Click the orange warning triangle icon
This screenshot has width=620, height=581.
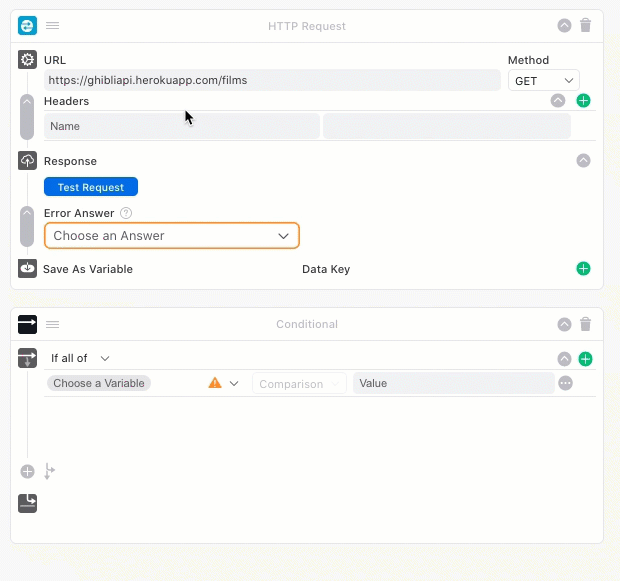[x=214, y=383]
